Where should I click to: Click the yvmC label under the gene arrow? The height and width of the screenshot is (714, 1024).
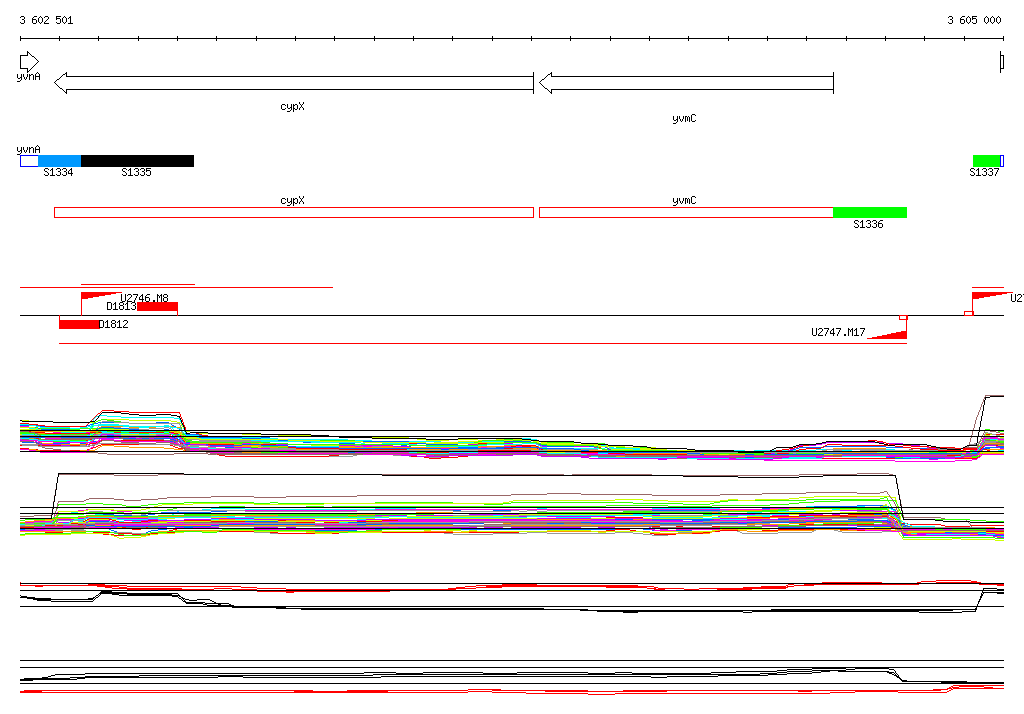(x=684, y=118)
